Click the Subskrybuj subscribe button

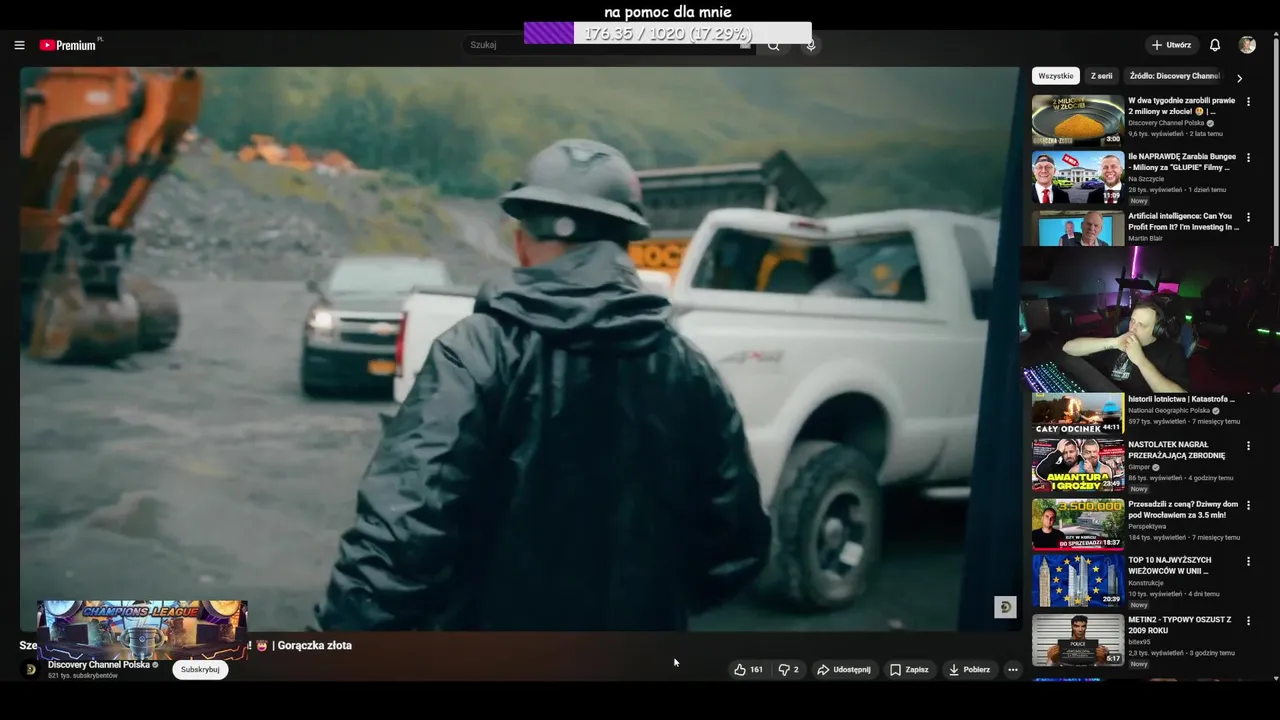pos(200,669)
